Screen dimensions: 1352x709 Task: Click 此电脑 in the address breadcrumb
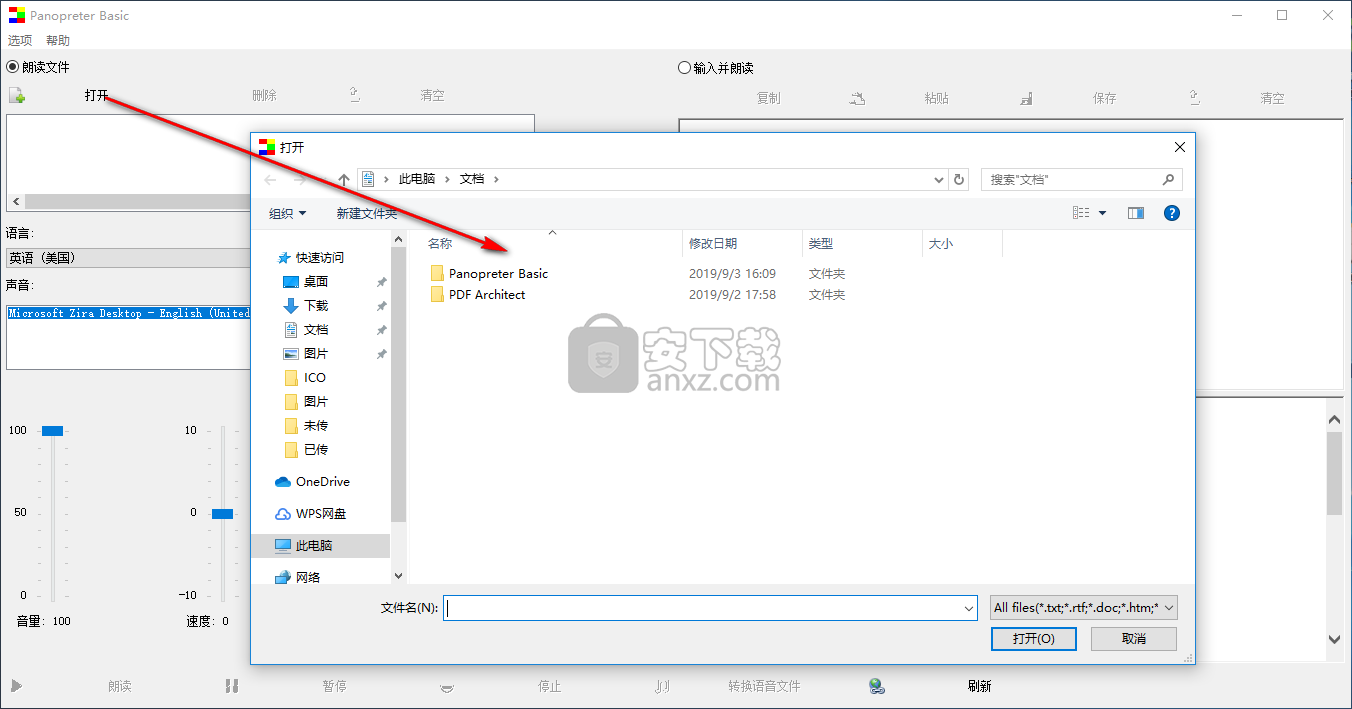(x=417, y=179)
